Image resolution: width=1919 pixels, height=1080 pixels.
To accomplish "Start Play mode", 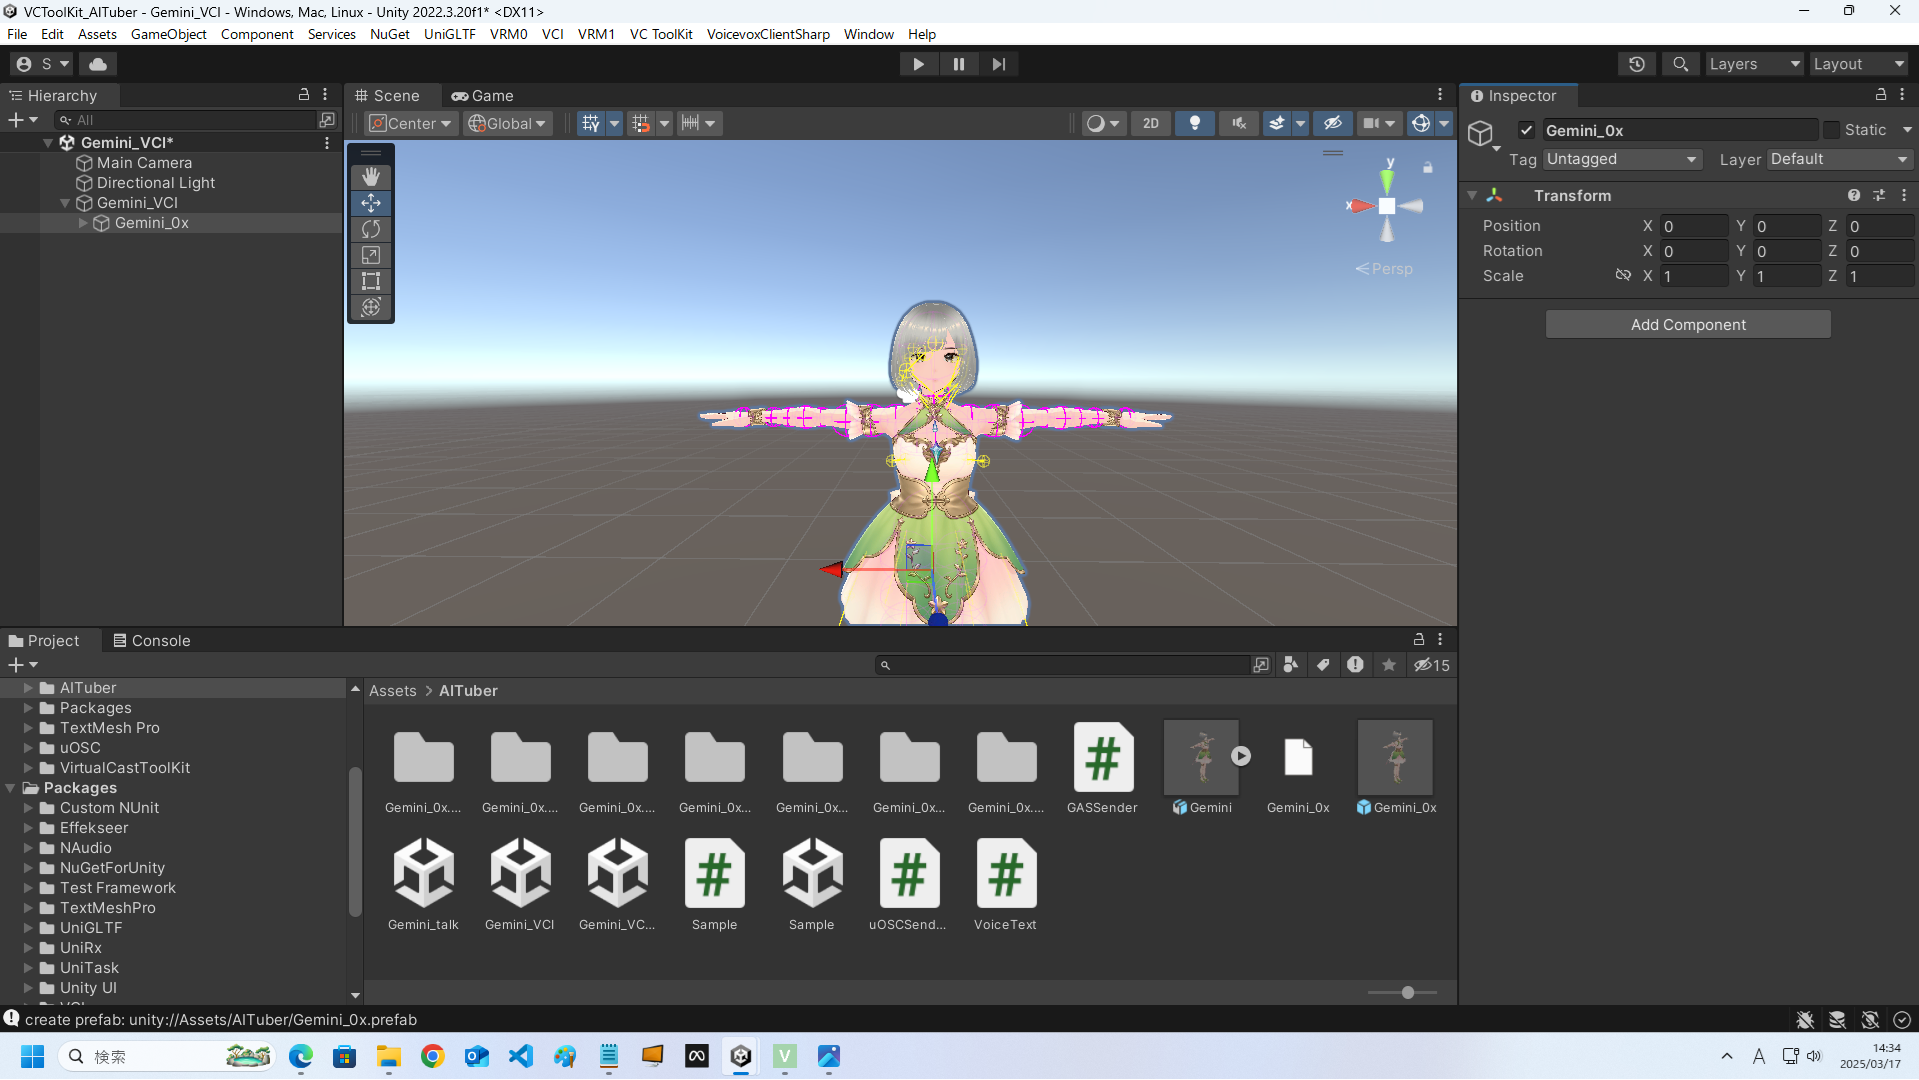I will click(x=918, y=64).
